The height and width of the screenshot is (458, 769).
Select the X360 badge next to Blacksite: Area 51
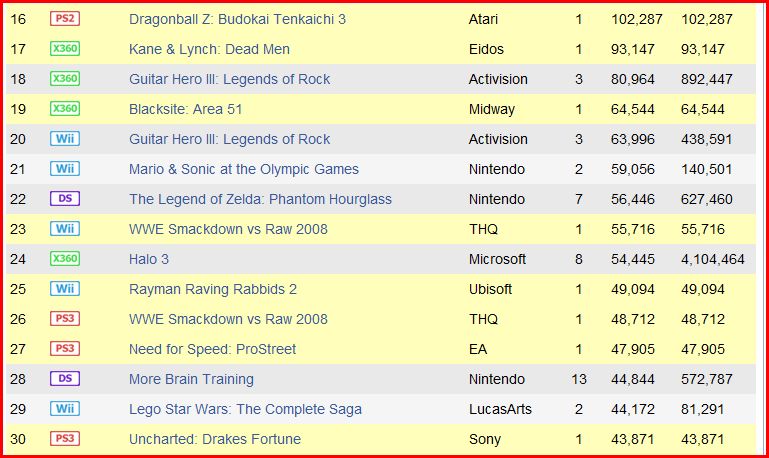[65, 108]
